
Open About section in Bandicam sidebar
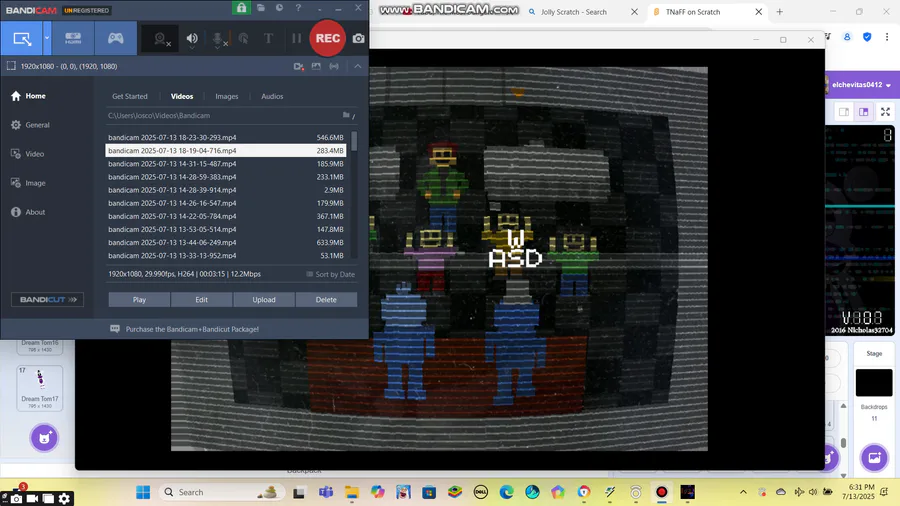pos(28,212)
